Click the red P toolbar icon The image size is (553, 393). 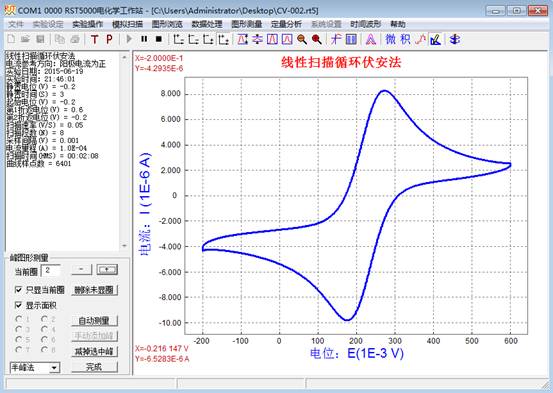[109, 39]
